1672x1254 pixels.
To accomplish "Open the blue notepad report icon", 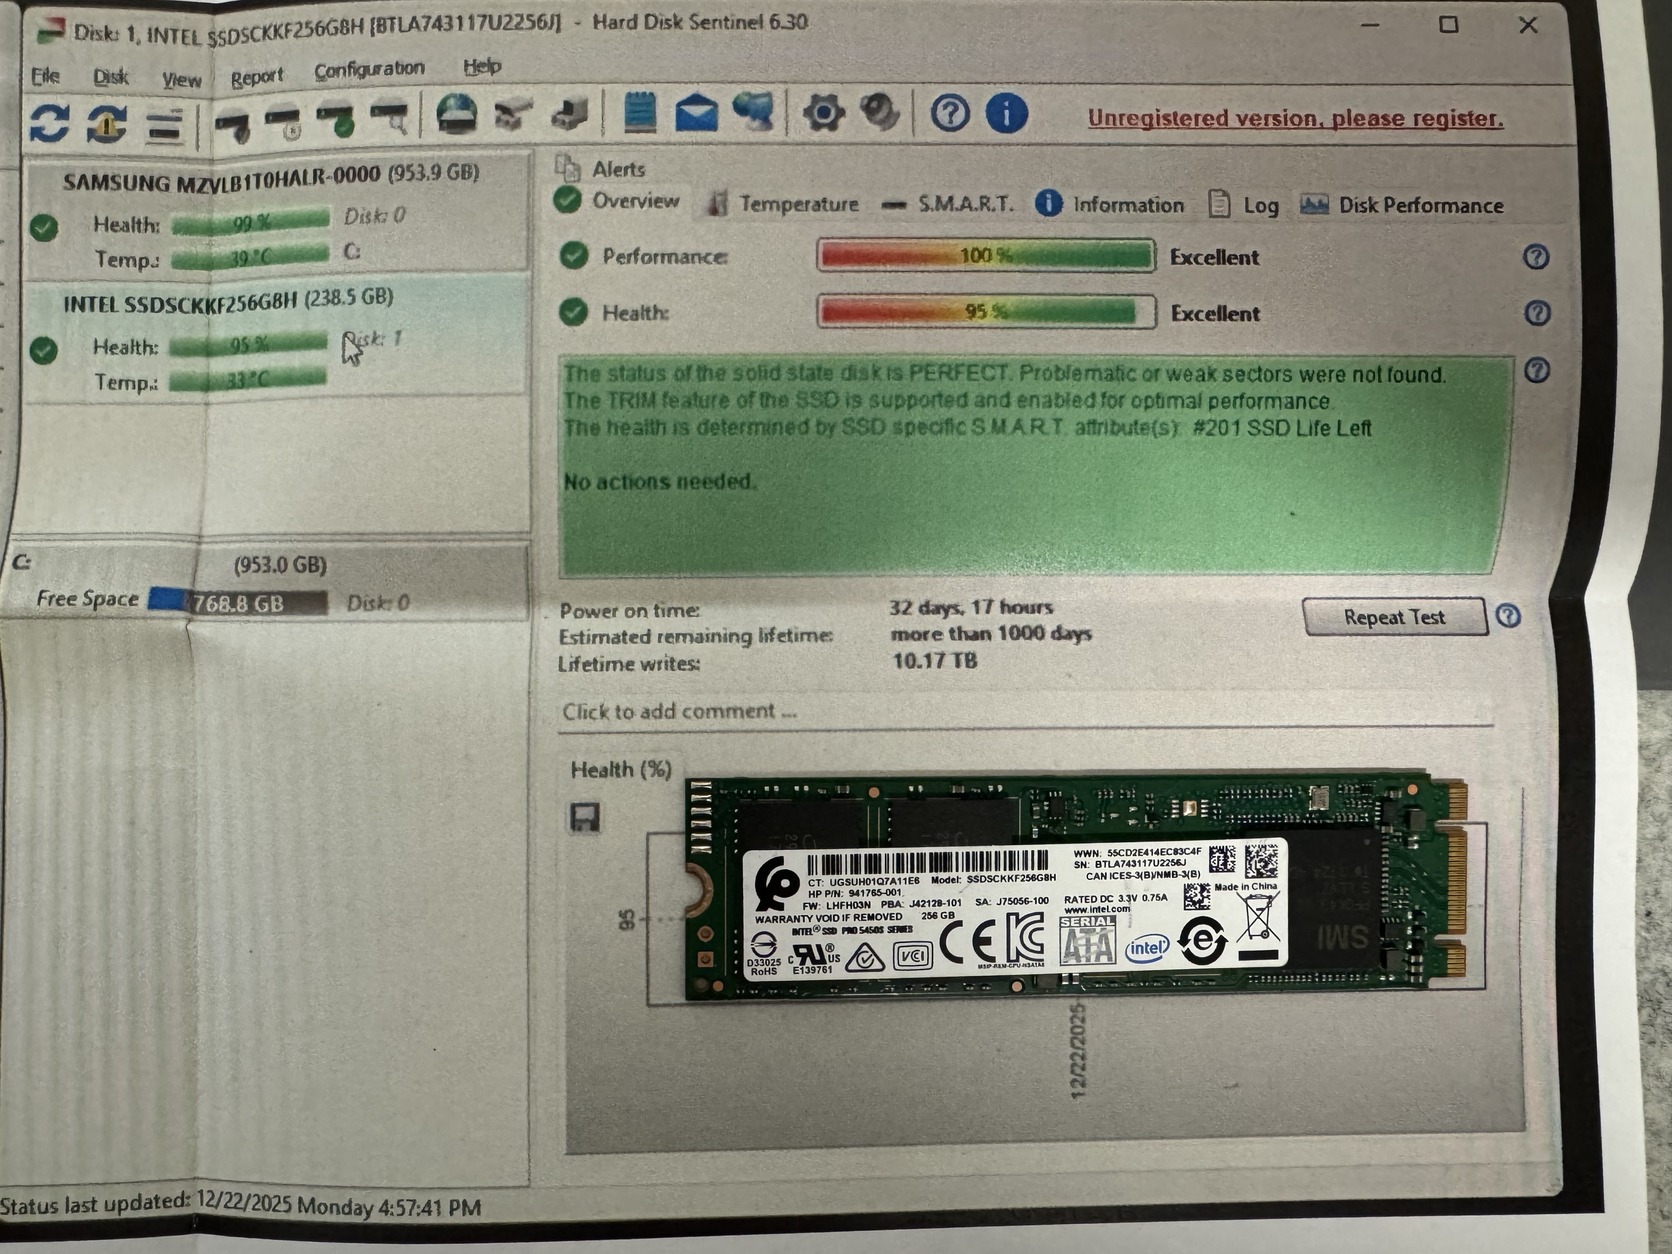I will pyautogui.click(x=640, y=112).
